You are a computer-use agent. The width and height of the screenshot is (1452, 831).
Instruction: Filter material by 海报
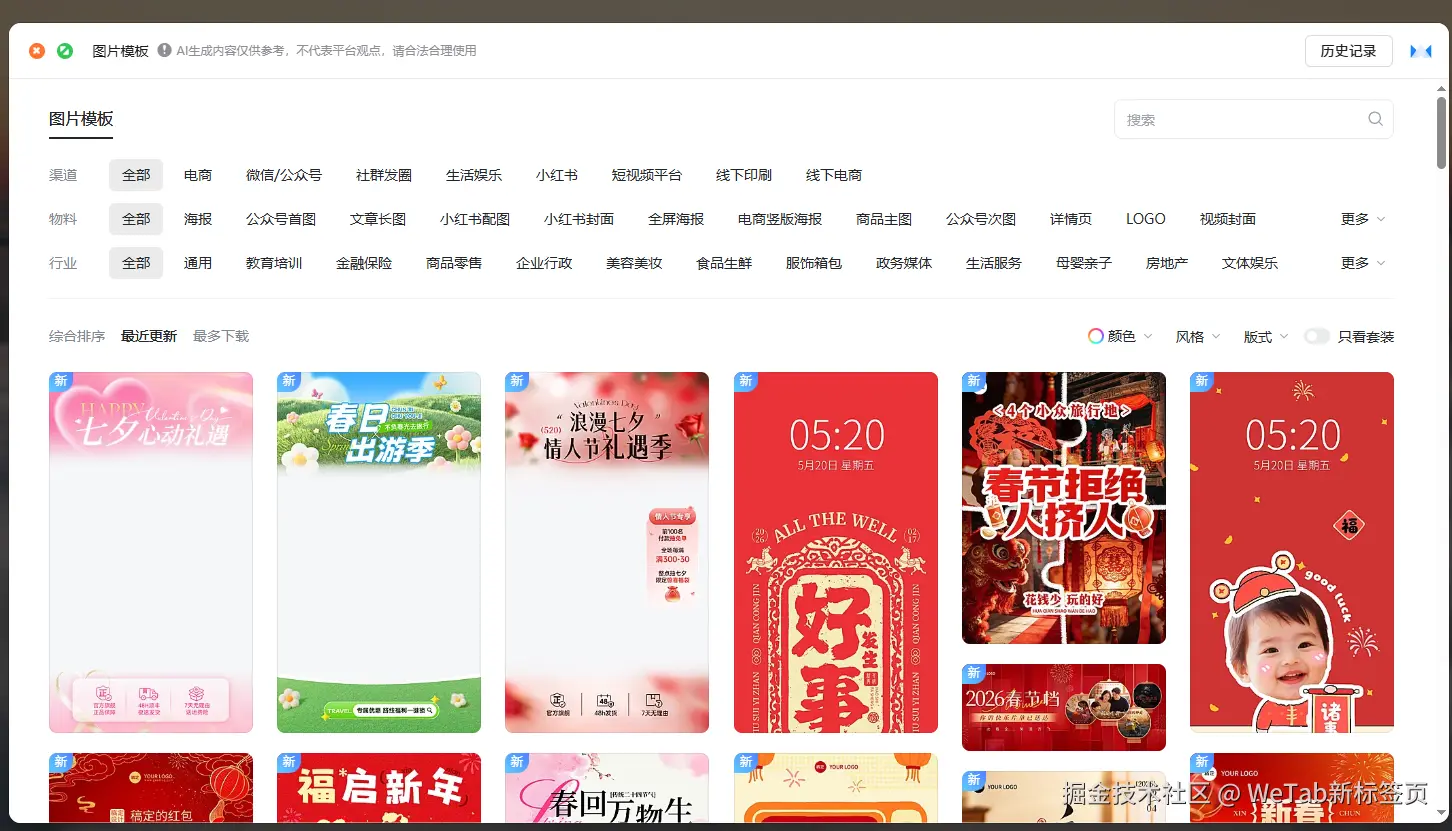coord(198,219)
